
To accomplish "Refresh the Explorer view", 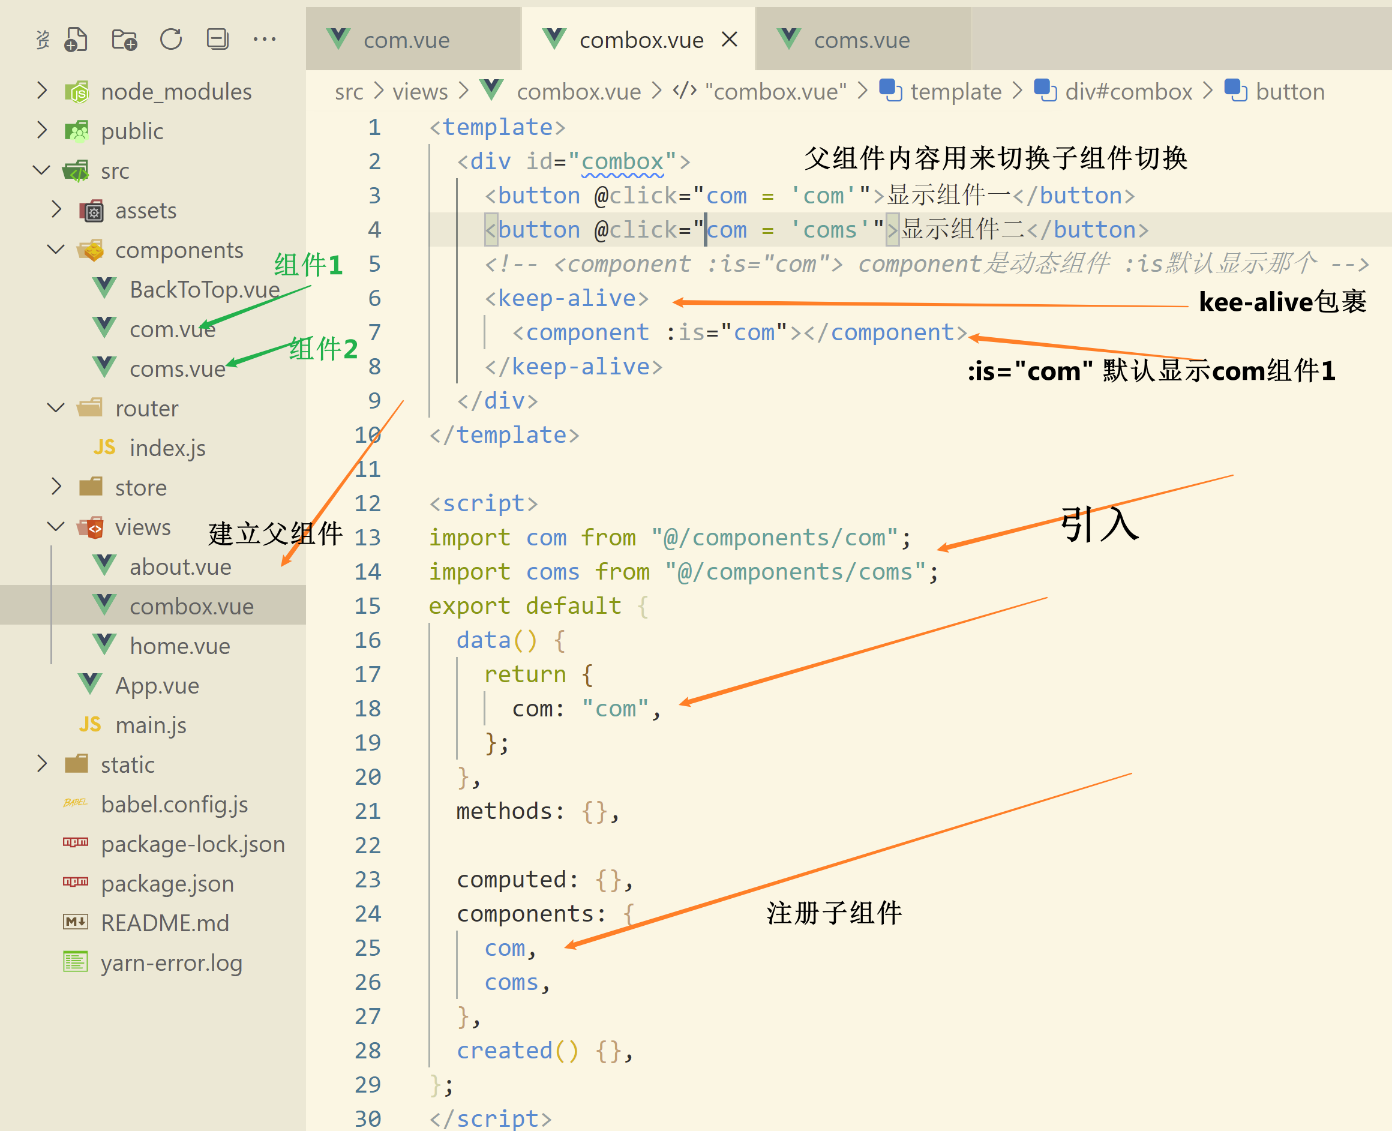I will click(170, 39).
